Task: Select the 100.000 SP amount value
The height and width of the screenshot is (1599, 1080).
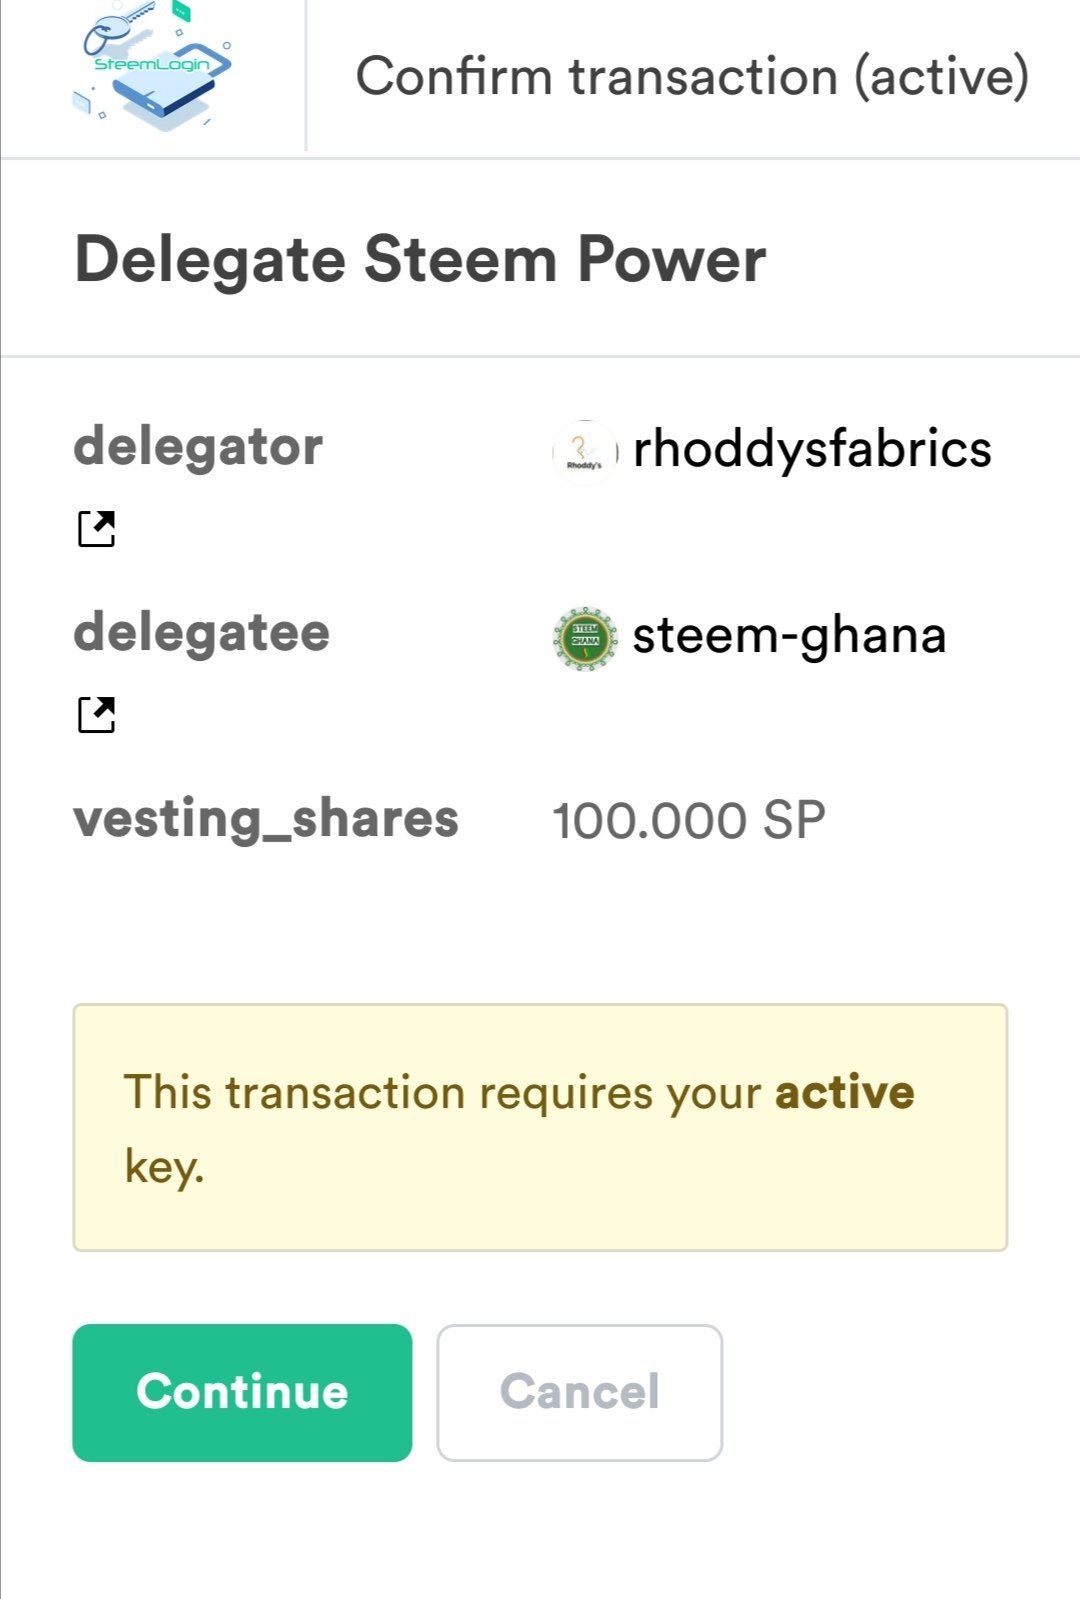Action: [x=689, y=821]
